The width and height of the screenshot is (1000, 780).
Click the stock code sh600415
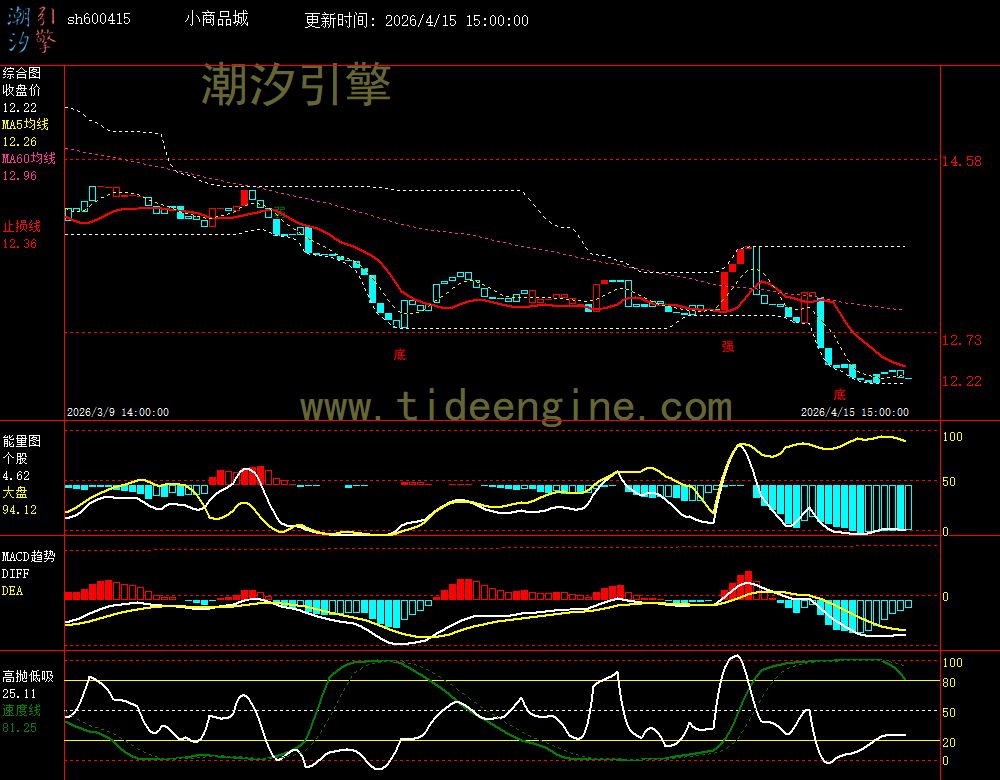(x=100, y=18)
